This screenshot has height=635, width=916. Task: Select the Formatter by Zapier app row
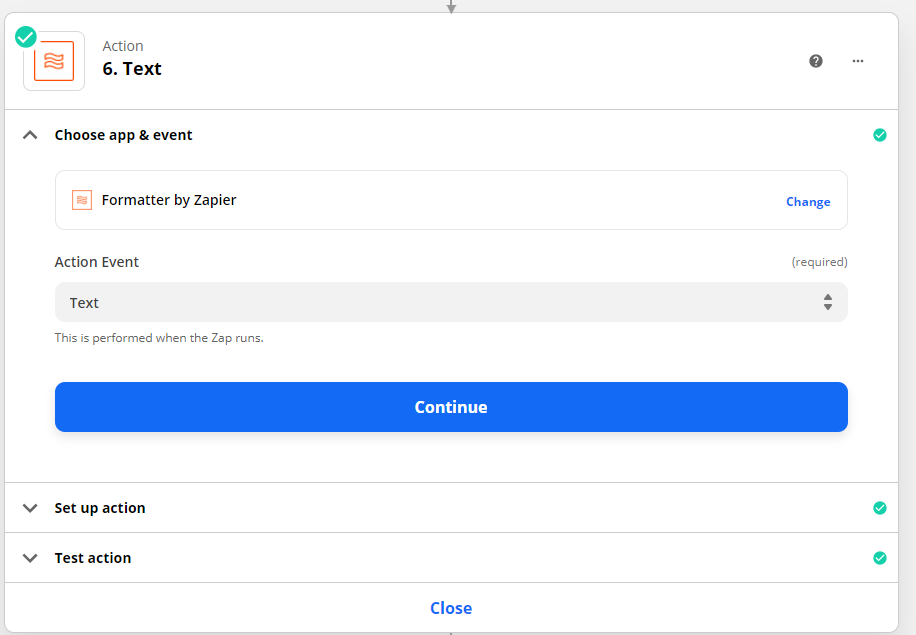coord(451,200)
